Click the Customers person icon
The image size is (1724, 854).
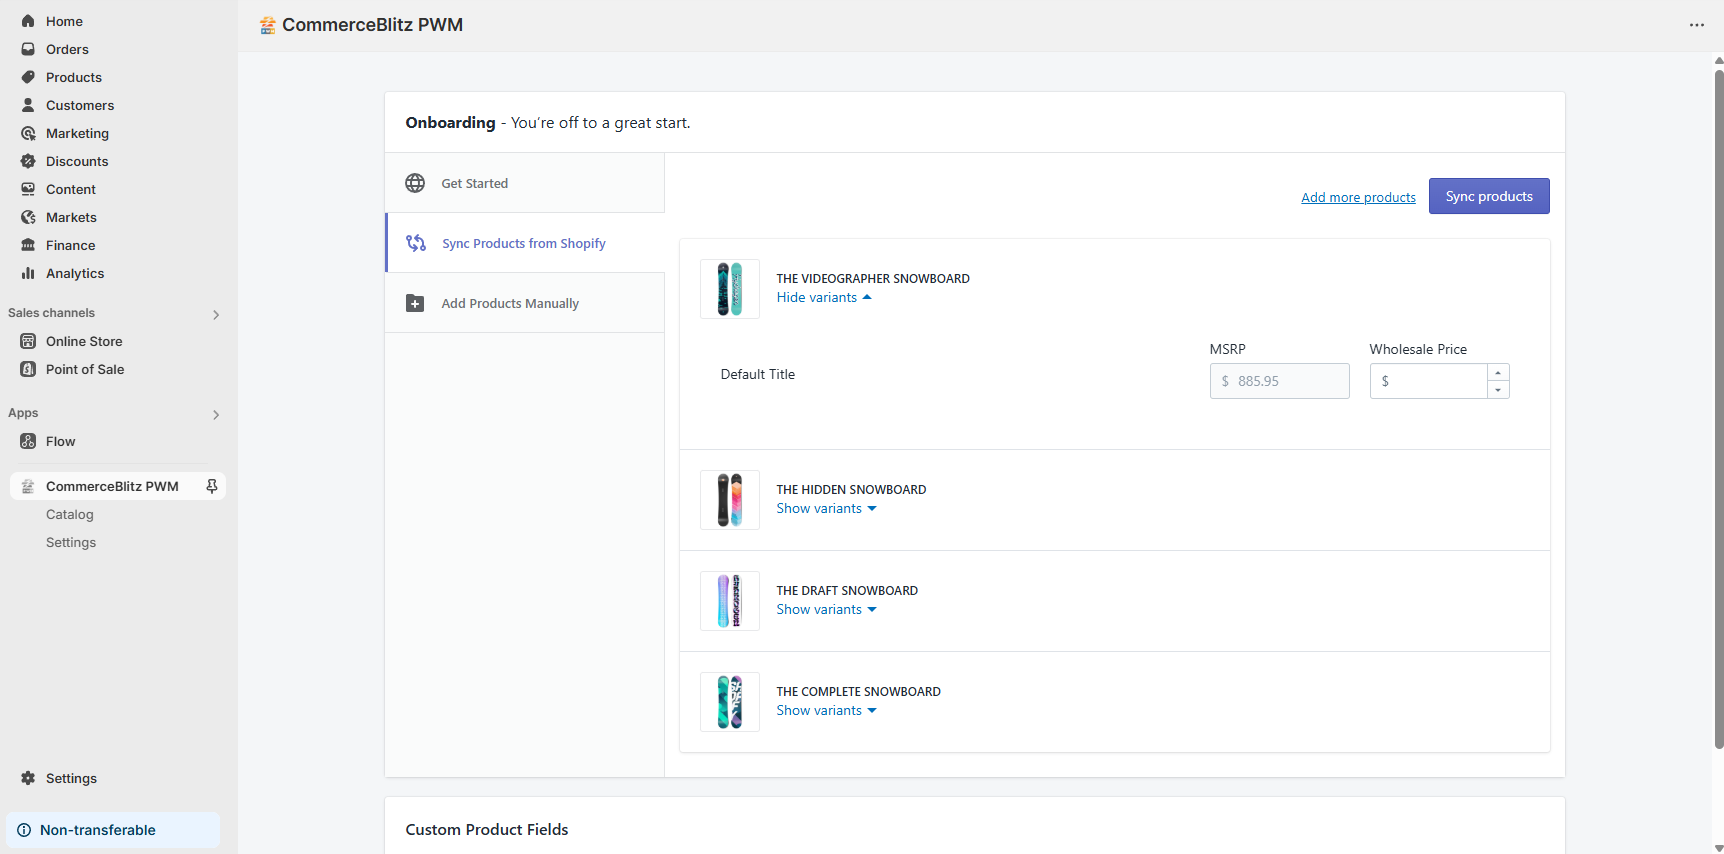(x=28, y=105)
